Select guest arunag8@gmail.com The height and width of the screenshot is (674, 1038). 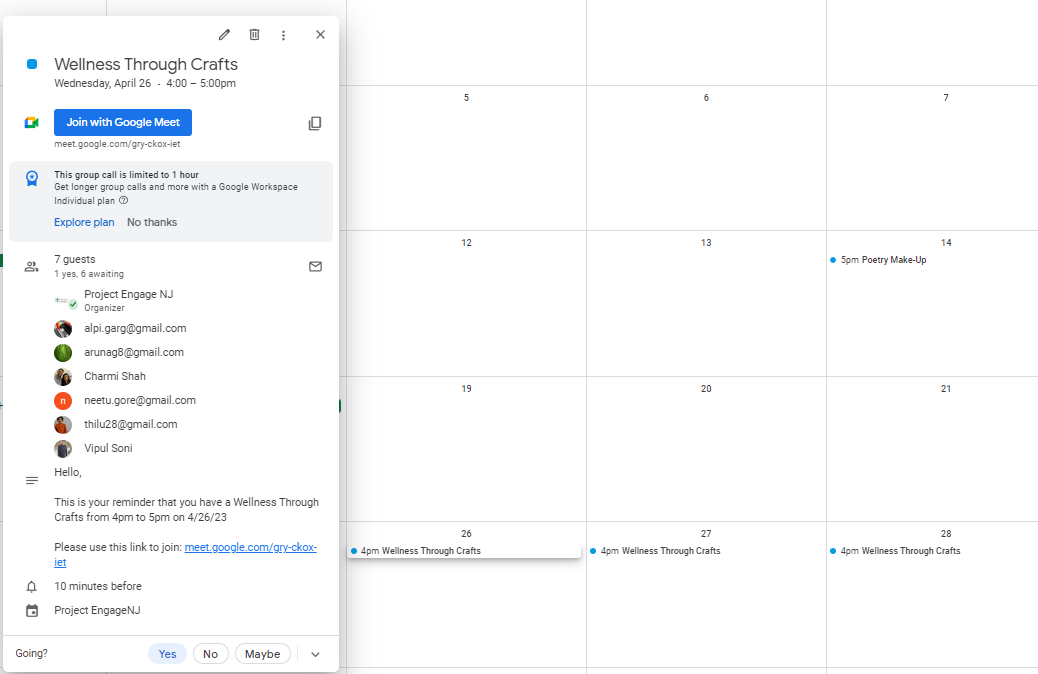[x=134, y=352]
